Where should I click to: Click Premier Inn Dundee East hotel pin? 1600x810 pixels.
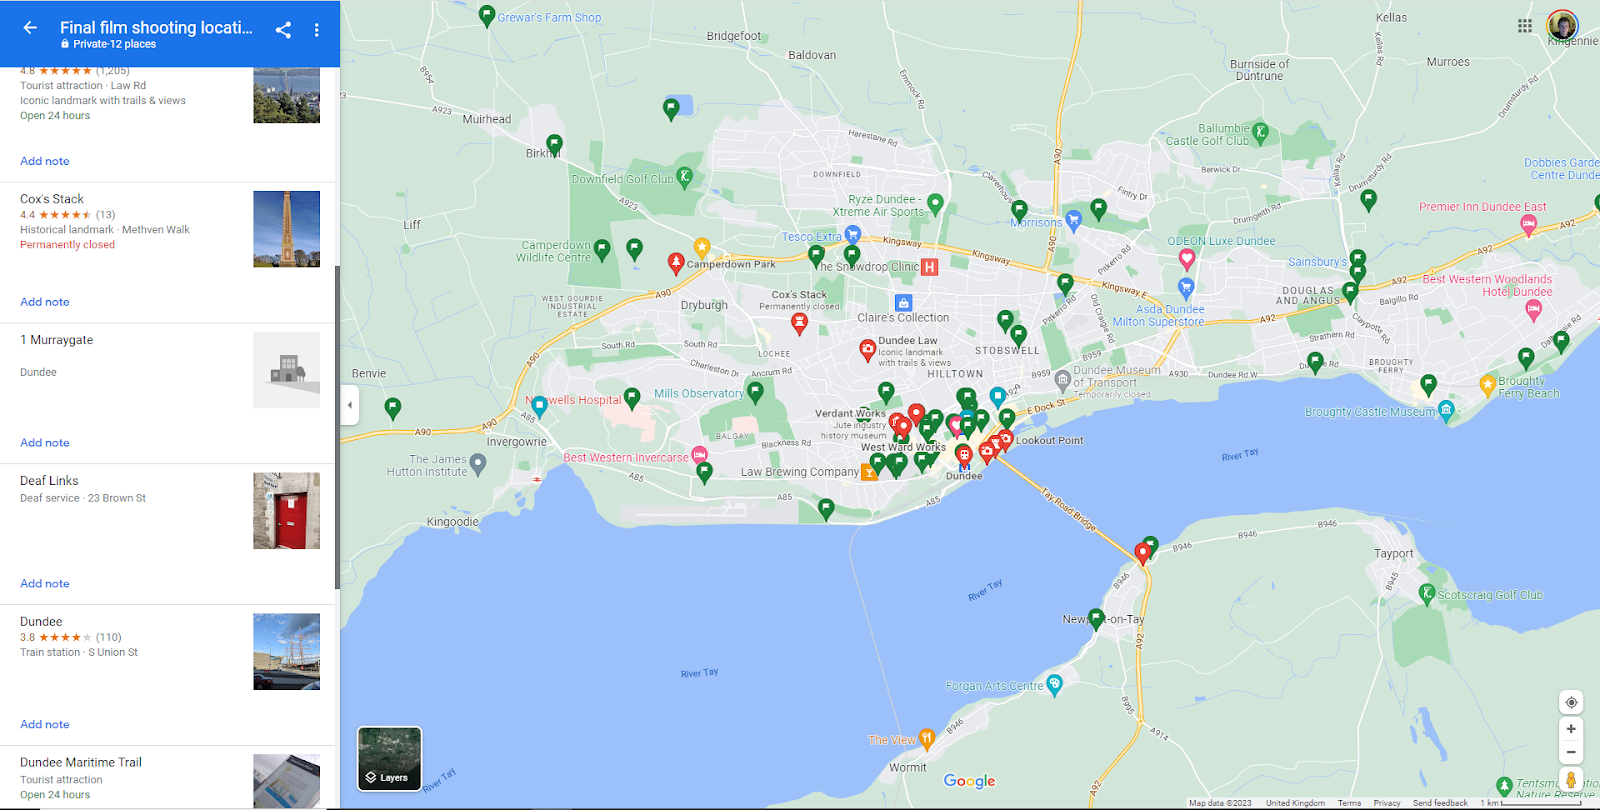1529,225
